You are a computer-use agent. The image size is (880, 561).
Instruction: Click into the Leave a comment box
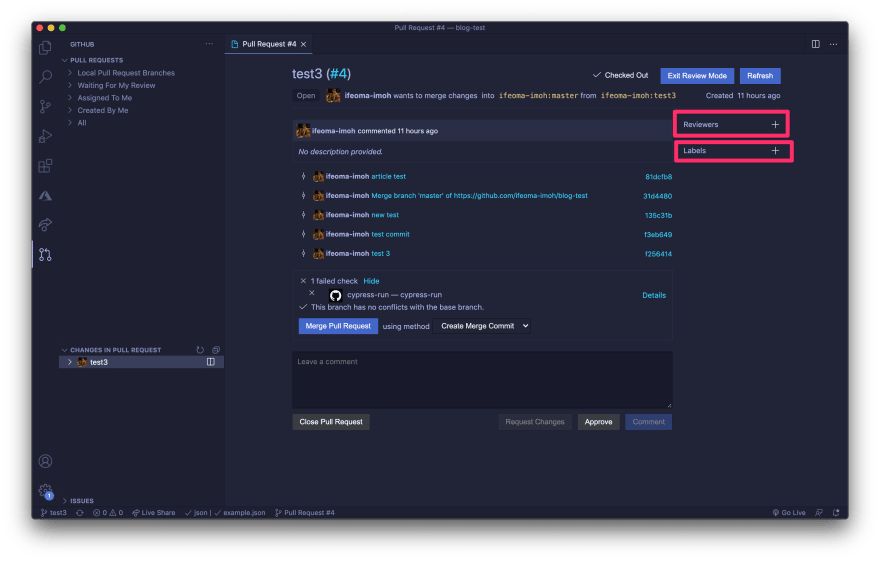pos(482,379)
